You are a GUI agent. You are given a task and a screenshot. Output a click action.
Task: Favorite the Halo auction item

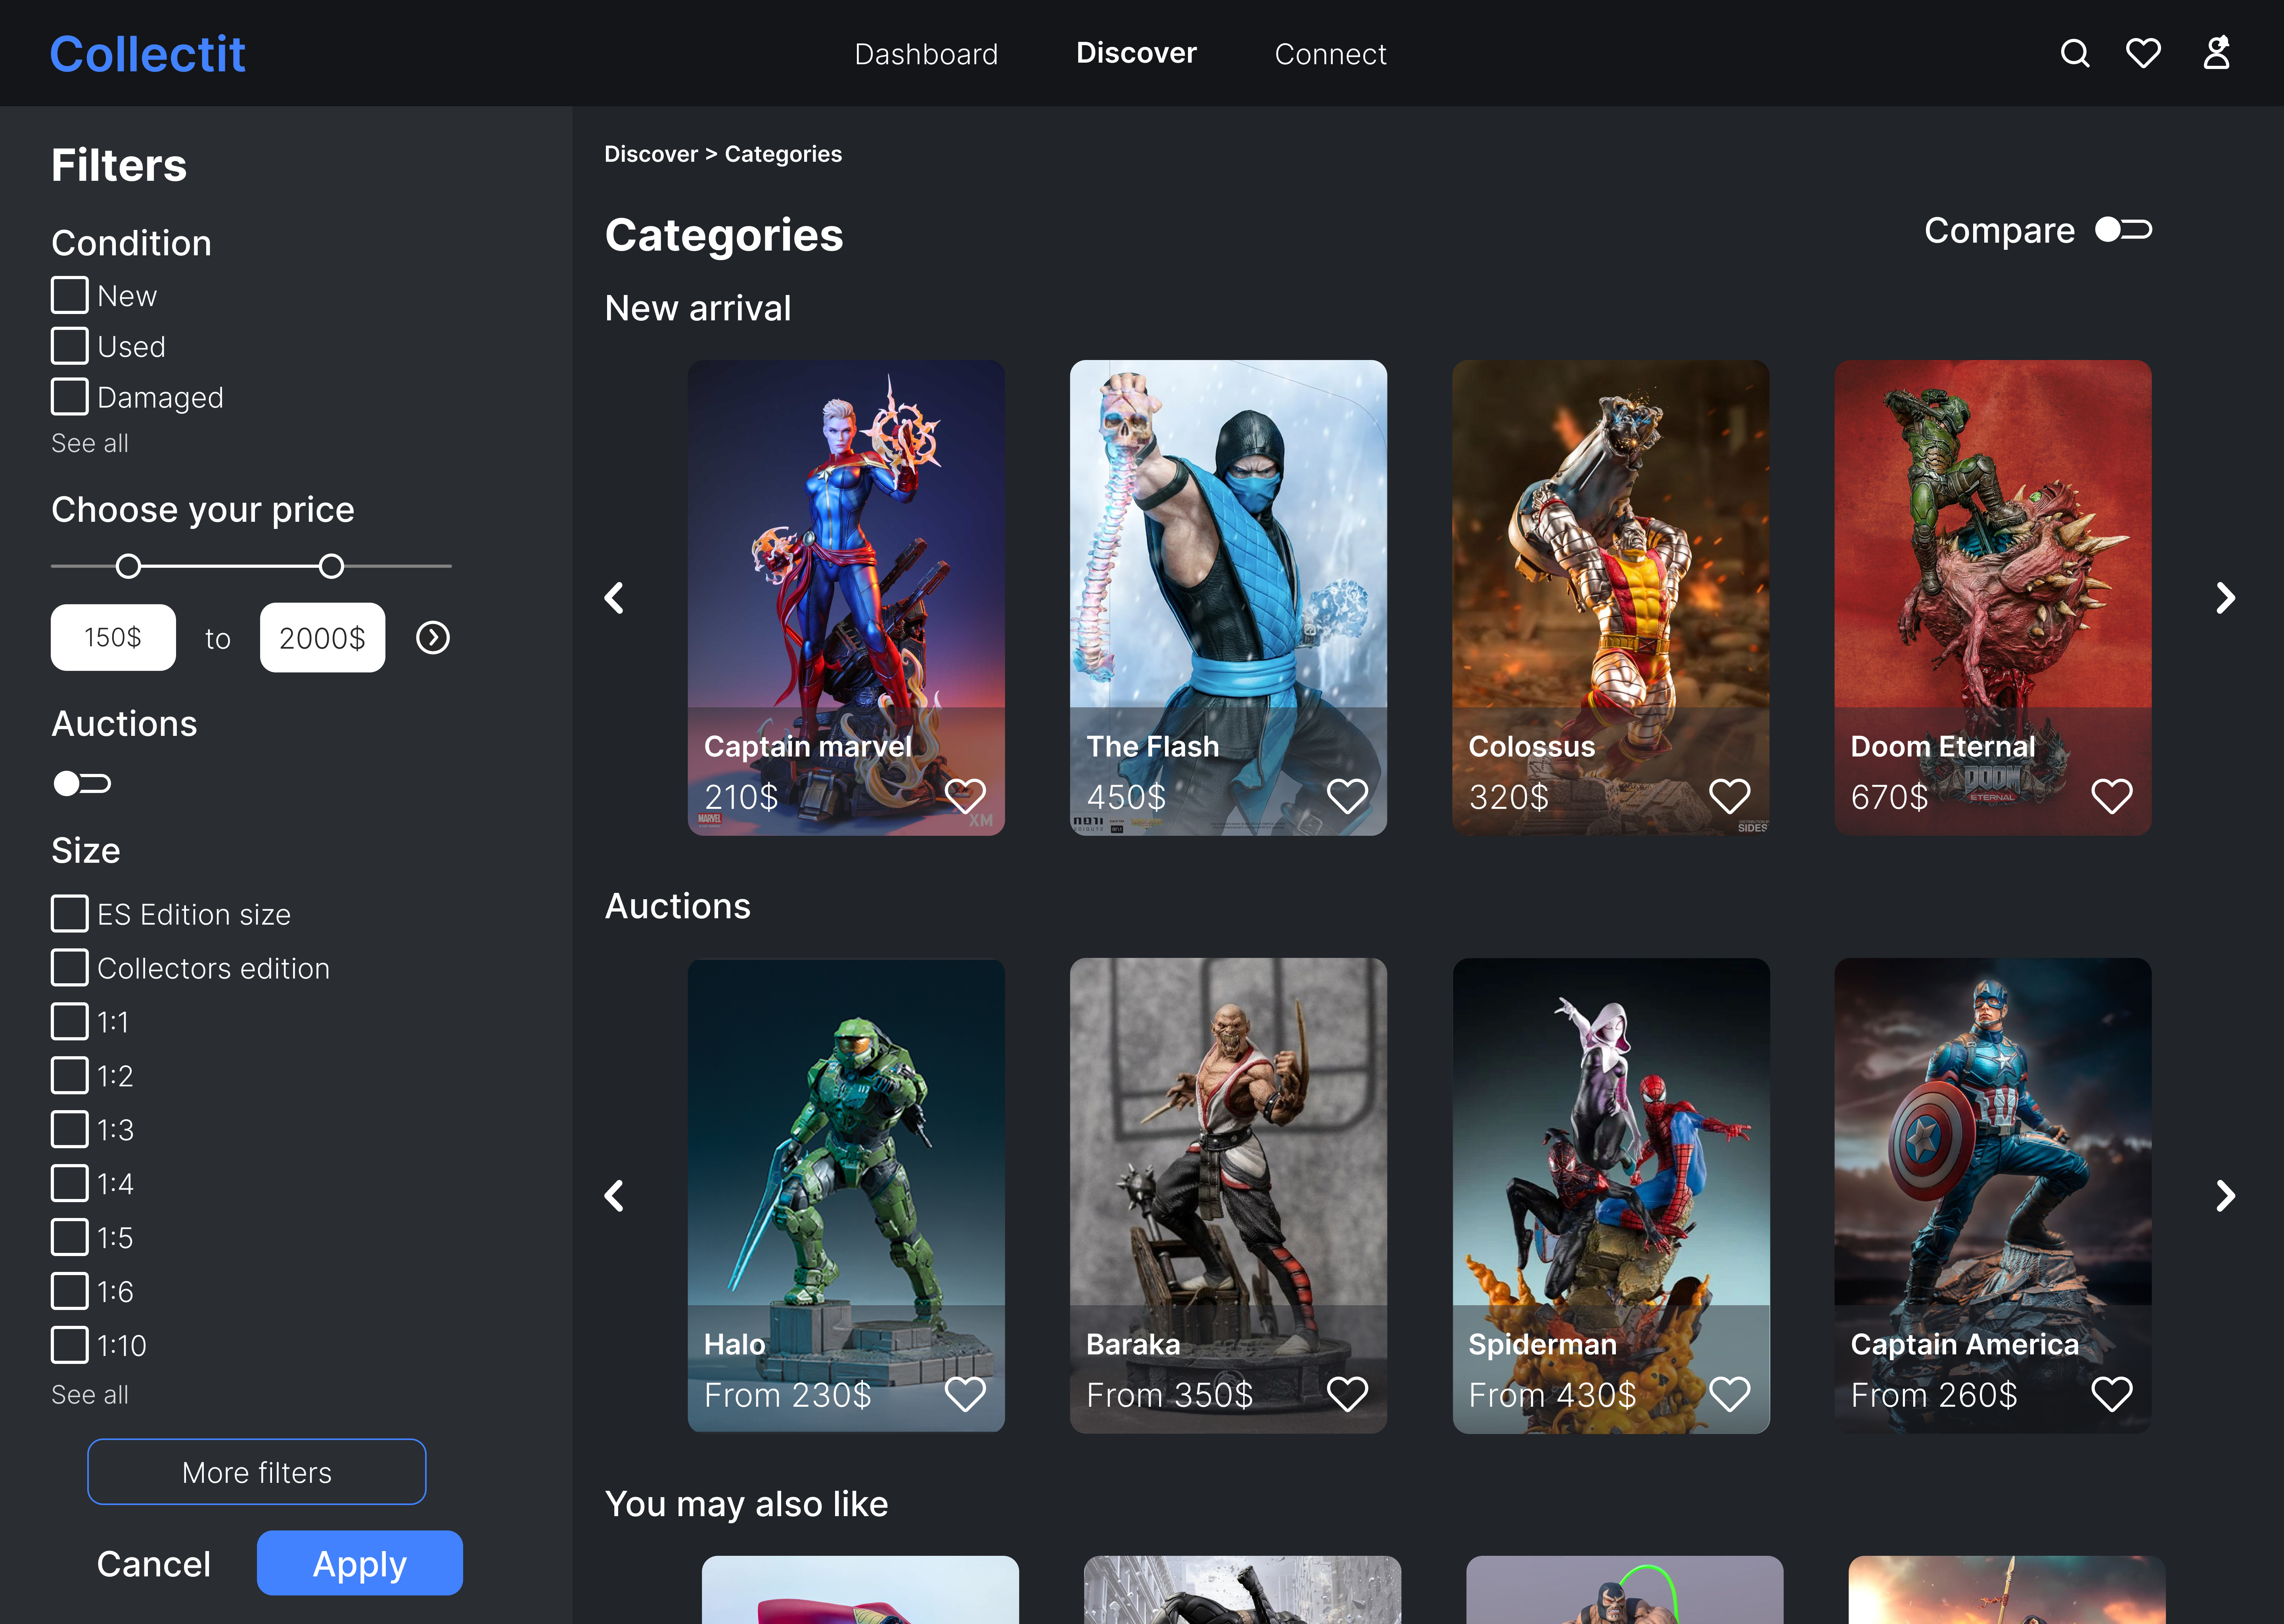965,1394
